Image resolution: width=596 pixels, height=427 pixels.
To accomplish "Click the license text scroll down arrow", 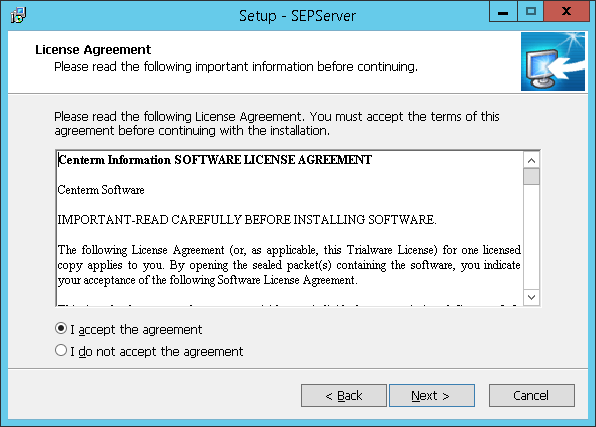I will click(x=531, y=297).
